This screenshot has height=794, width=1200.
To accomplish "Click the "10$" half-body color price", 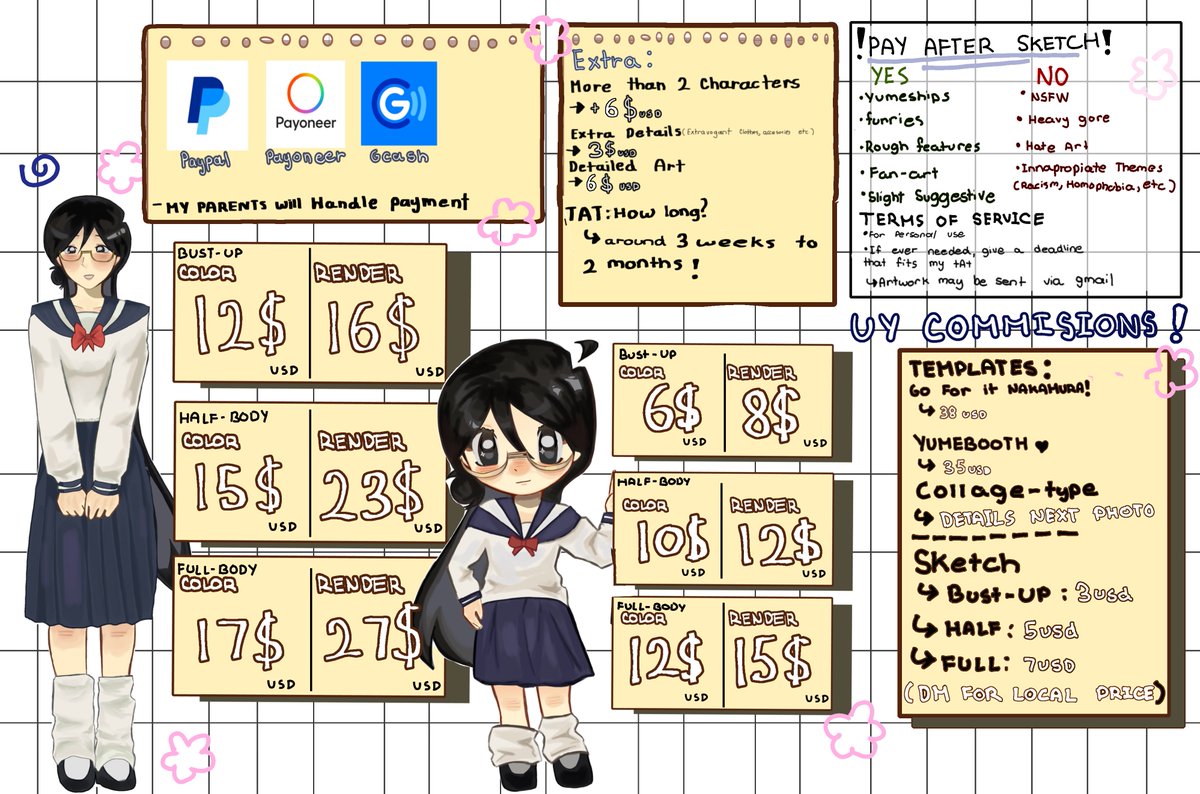I will [674, 541].
